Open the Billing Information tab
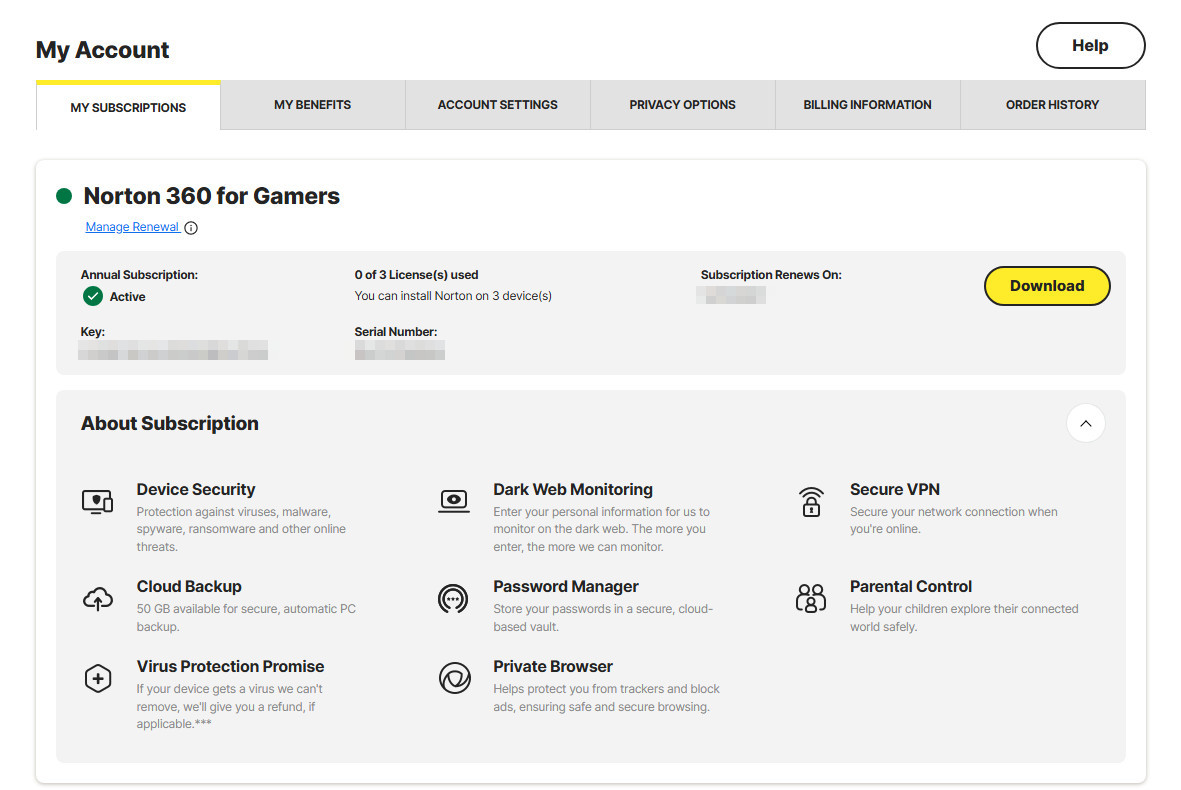 (868, 105)
